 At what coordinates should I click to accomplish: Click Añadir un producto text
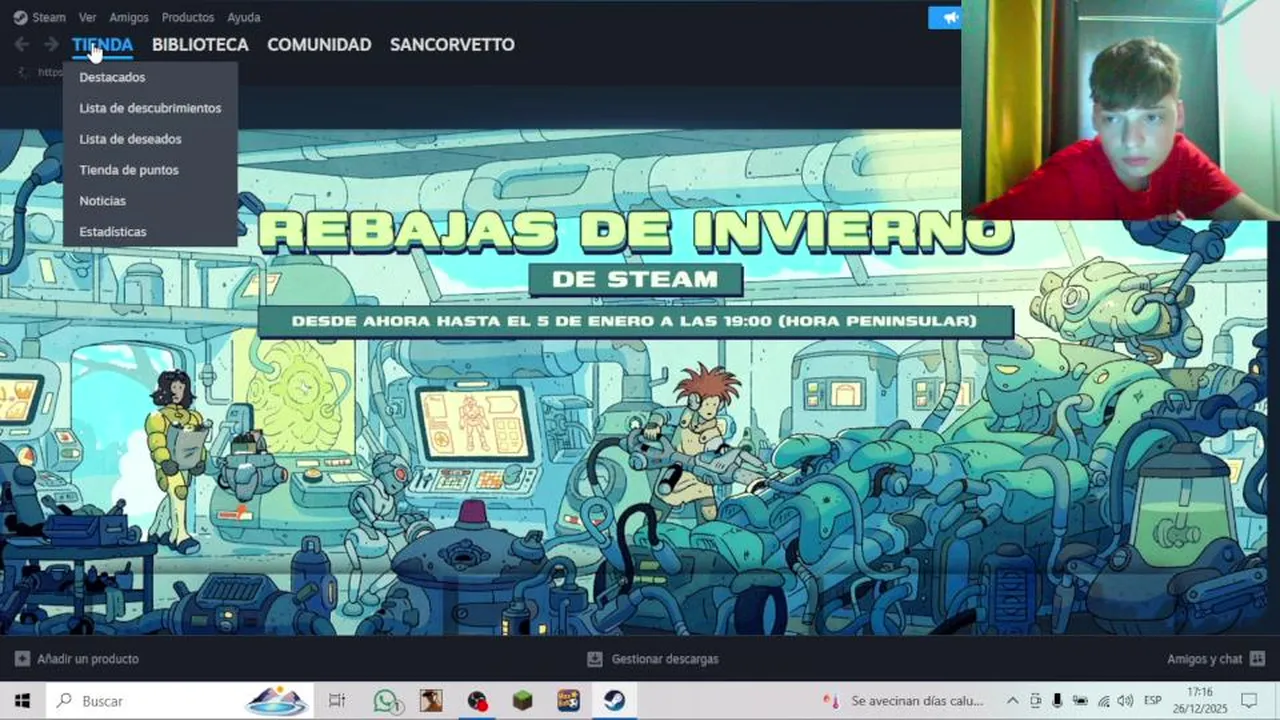pyautogui.click(x=88, y=659)
